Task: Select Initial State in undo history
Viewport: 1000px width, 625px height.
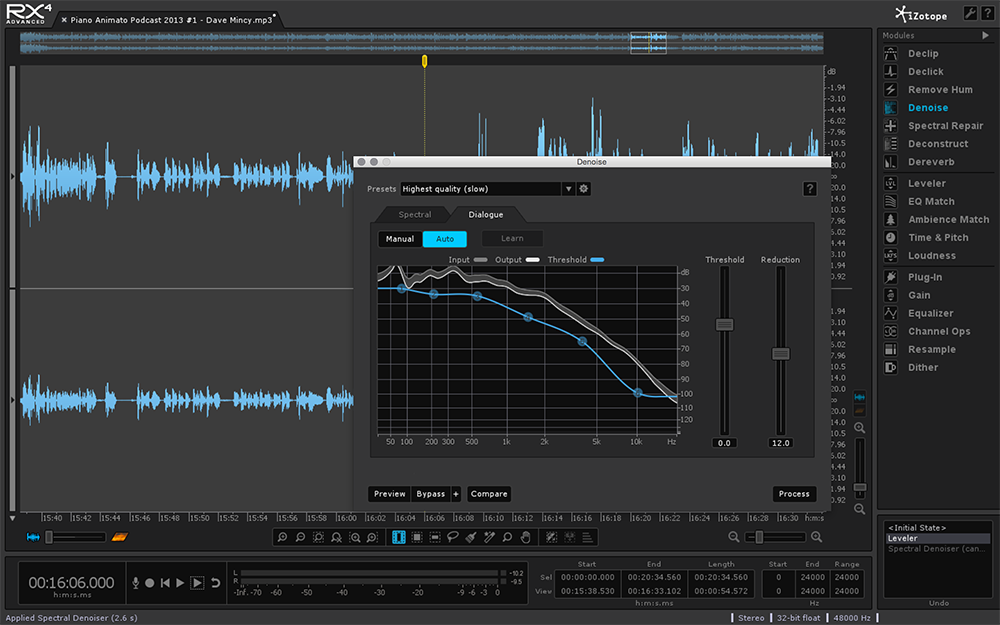Action: tap(917, 528)
